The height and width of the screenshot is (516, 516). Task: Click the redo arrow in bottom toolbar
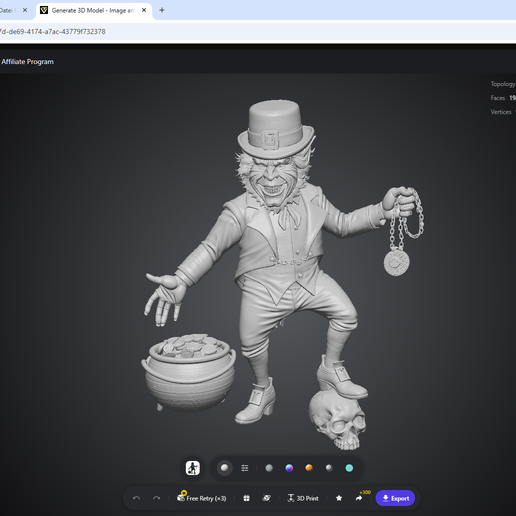coord(156,498)
